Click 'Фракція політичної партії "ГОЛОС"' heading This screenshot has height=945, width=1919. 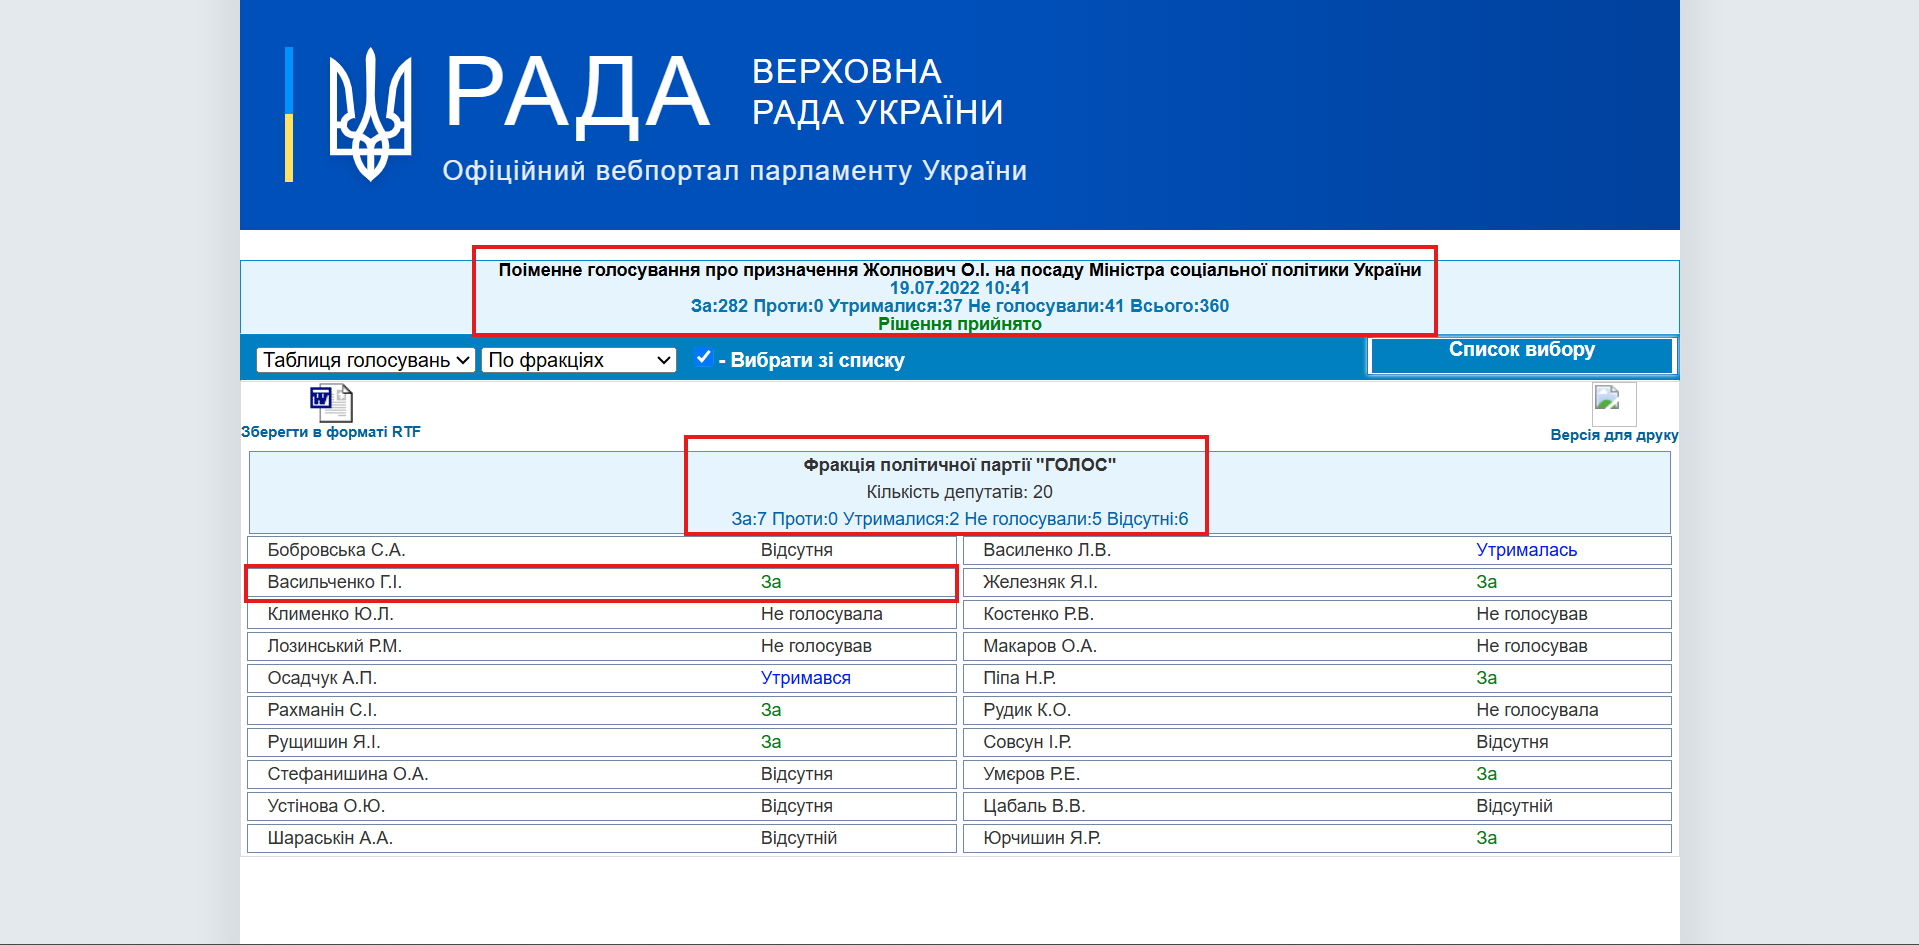[x=960, y=465]
